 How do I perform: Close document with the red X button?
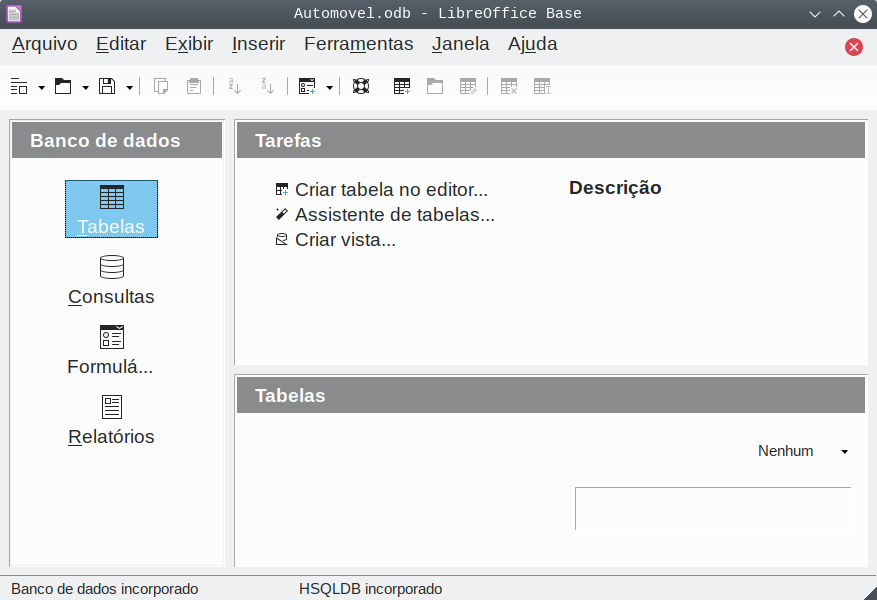pos(854,47)
